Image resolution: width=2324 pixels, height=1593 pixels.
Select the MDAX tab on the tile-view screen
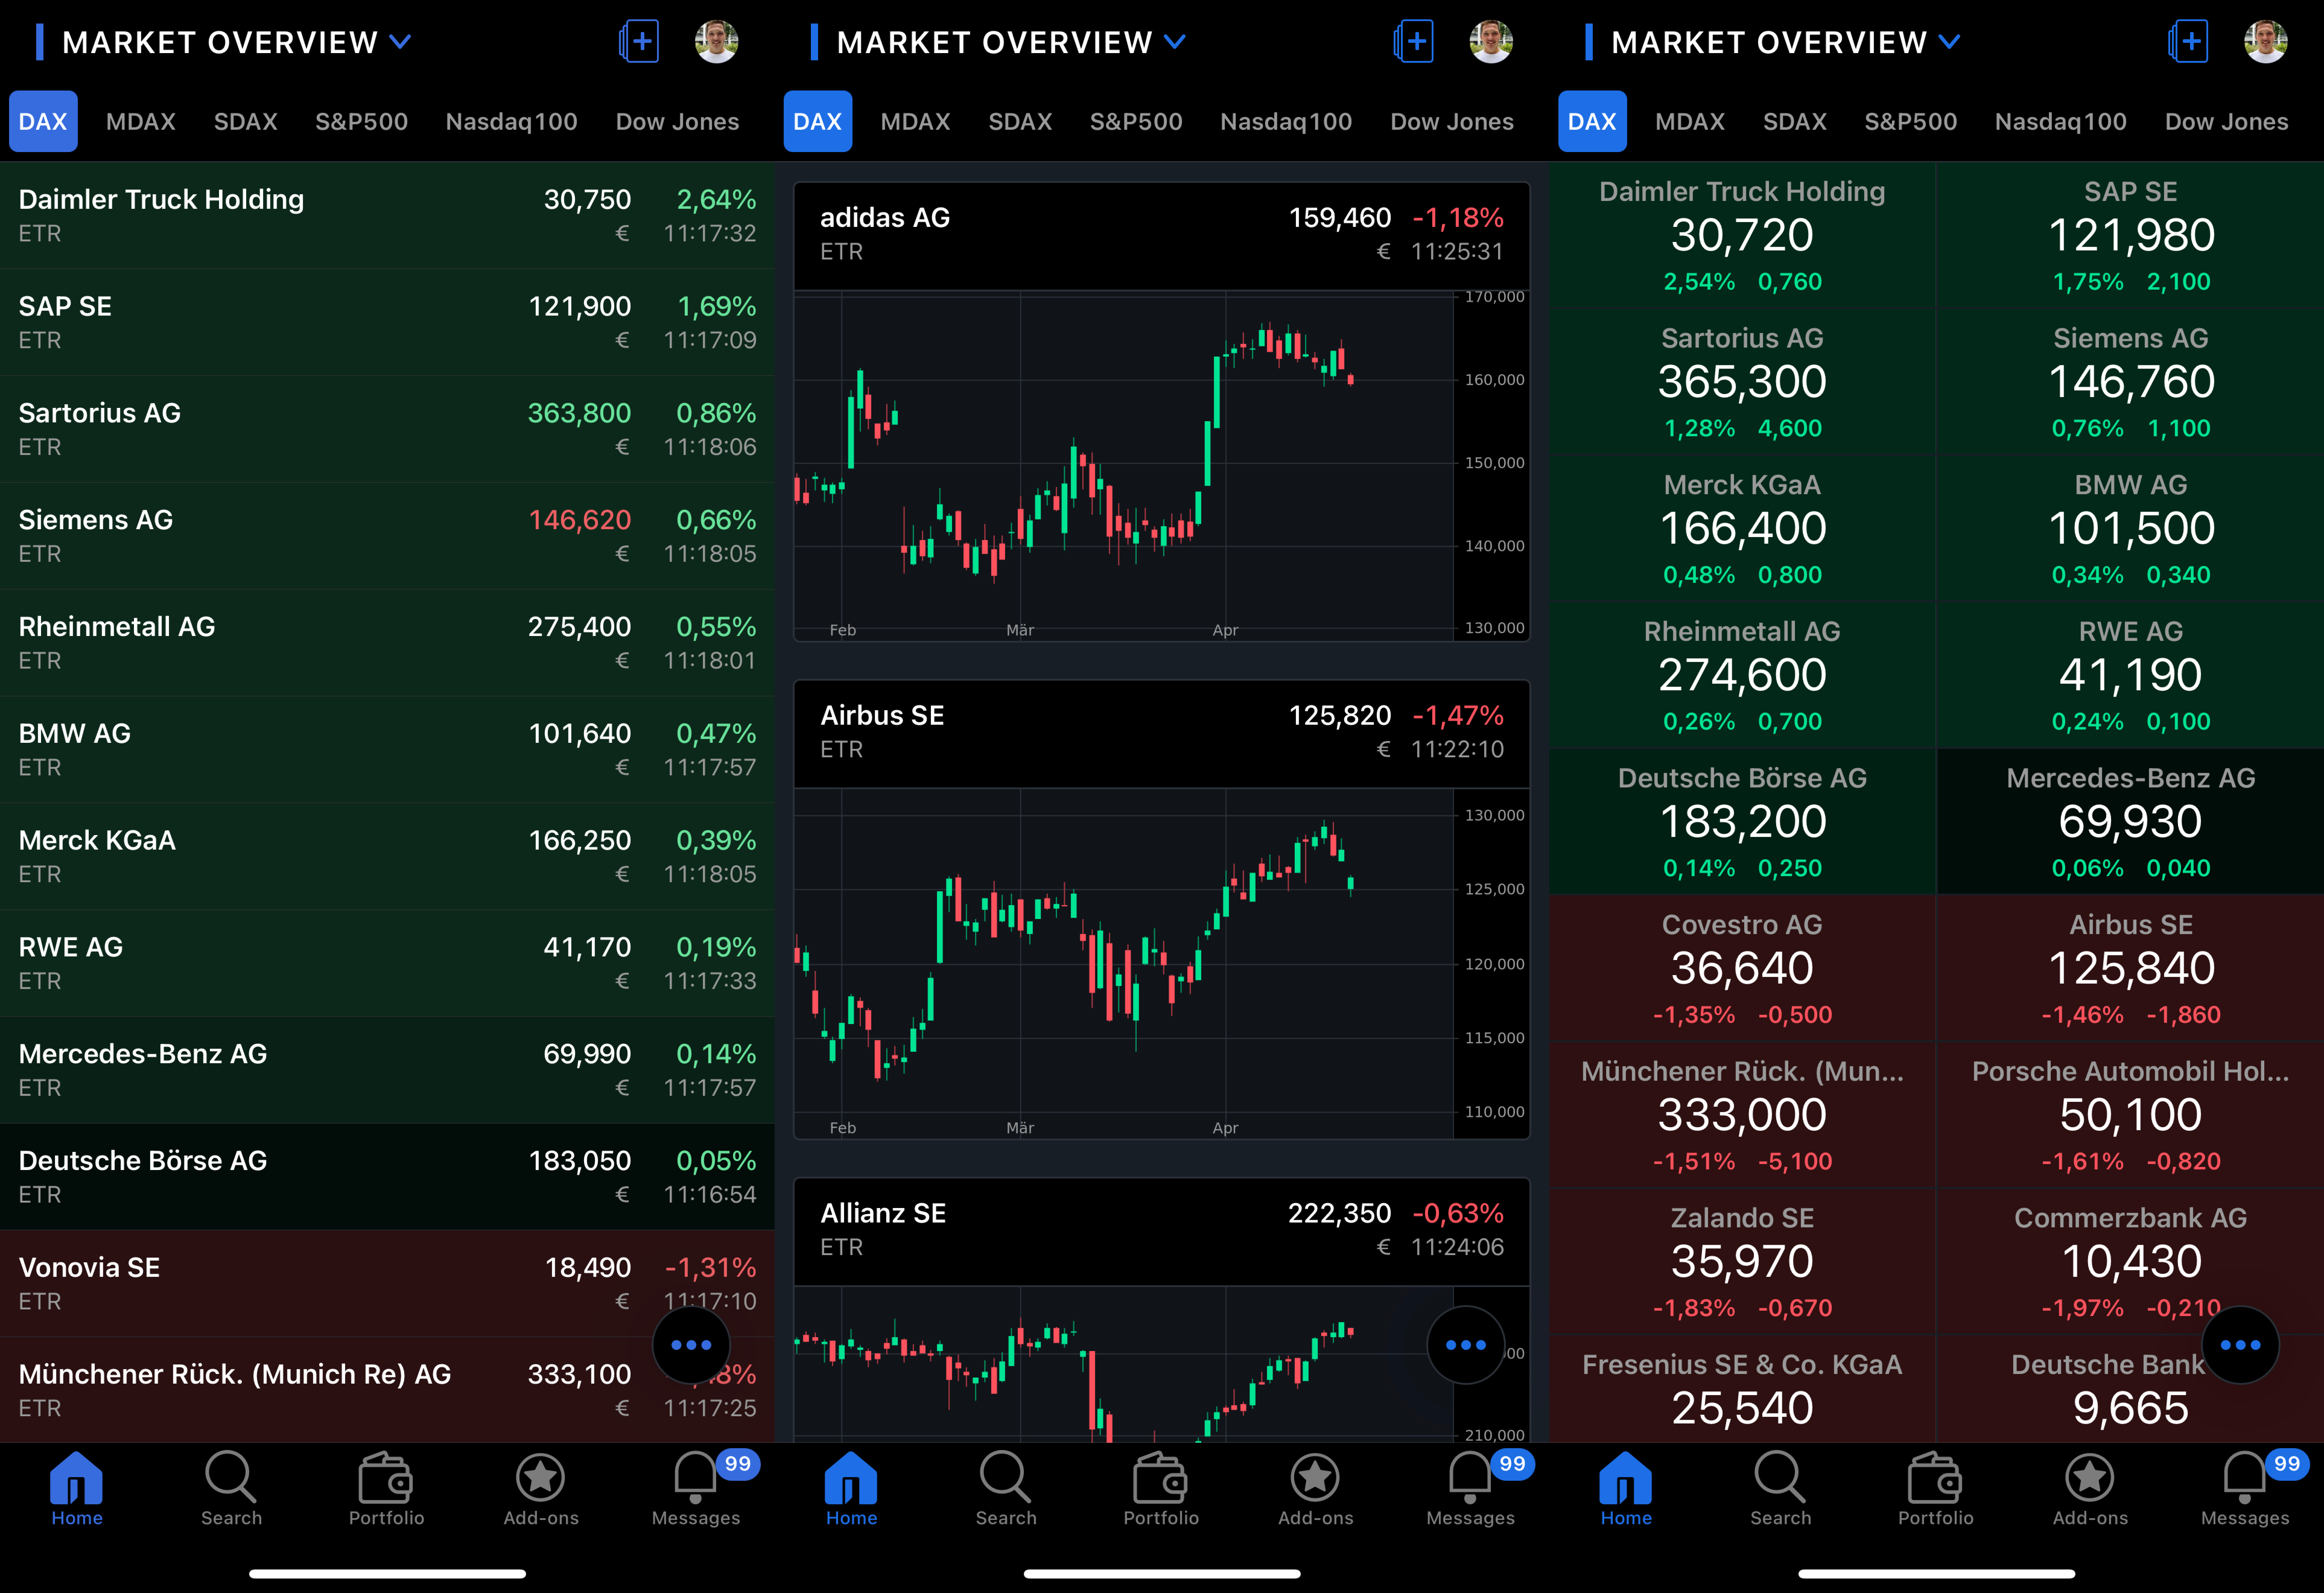1690,122
